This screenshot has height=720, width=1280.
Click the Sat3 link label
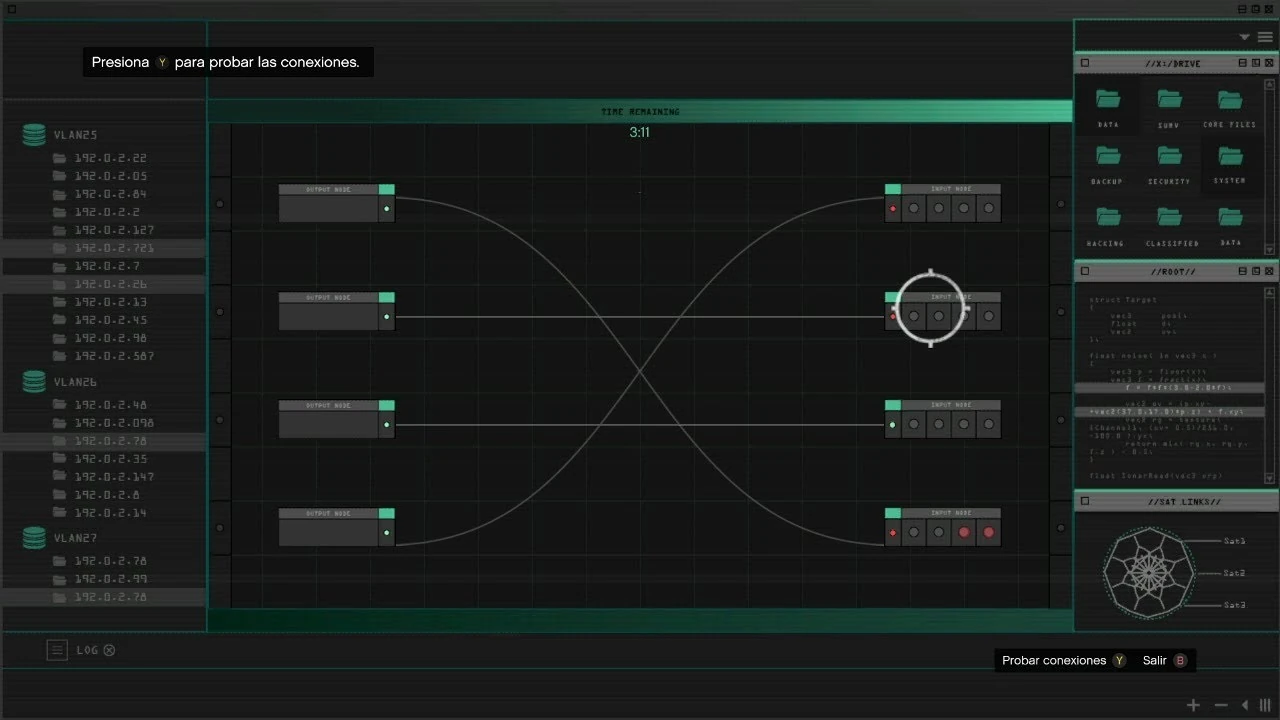[x=1235, y=605]
